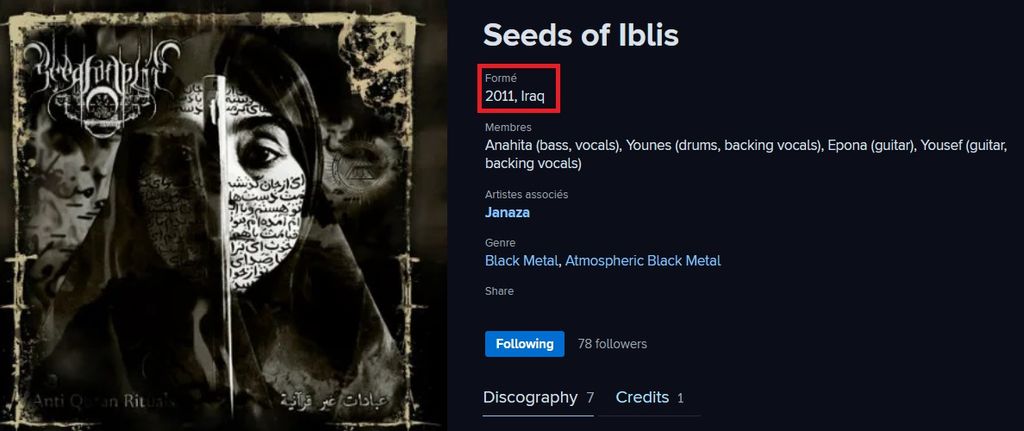Screen dimensions: 1024x431
Task: Select the Black Metal genre link
Action: click(520, 261)
